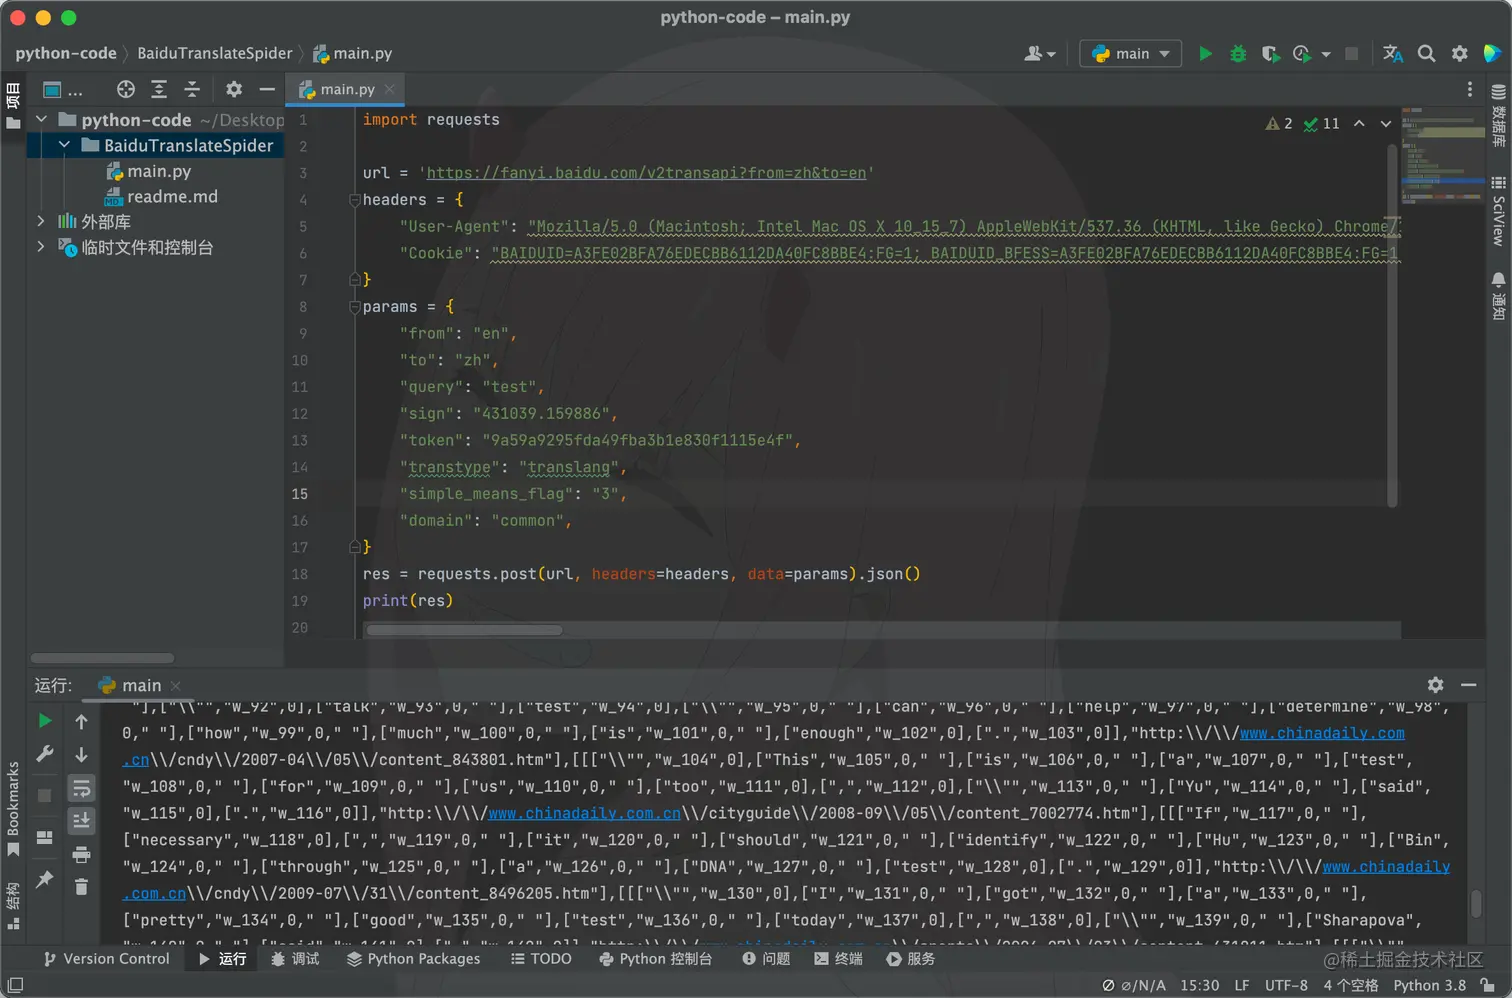
Task: Open project view selector dropdown
Action: pos(62,90)
